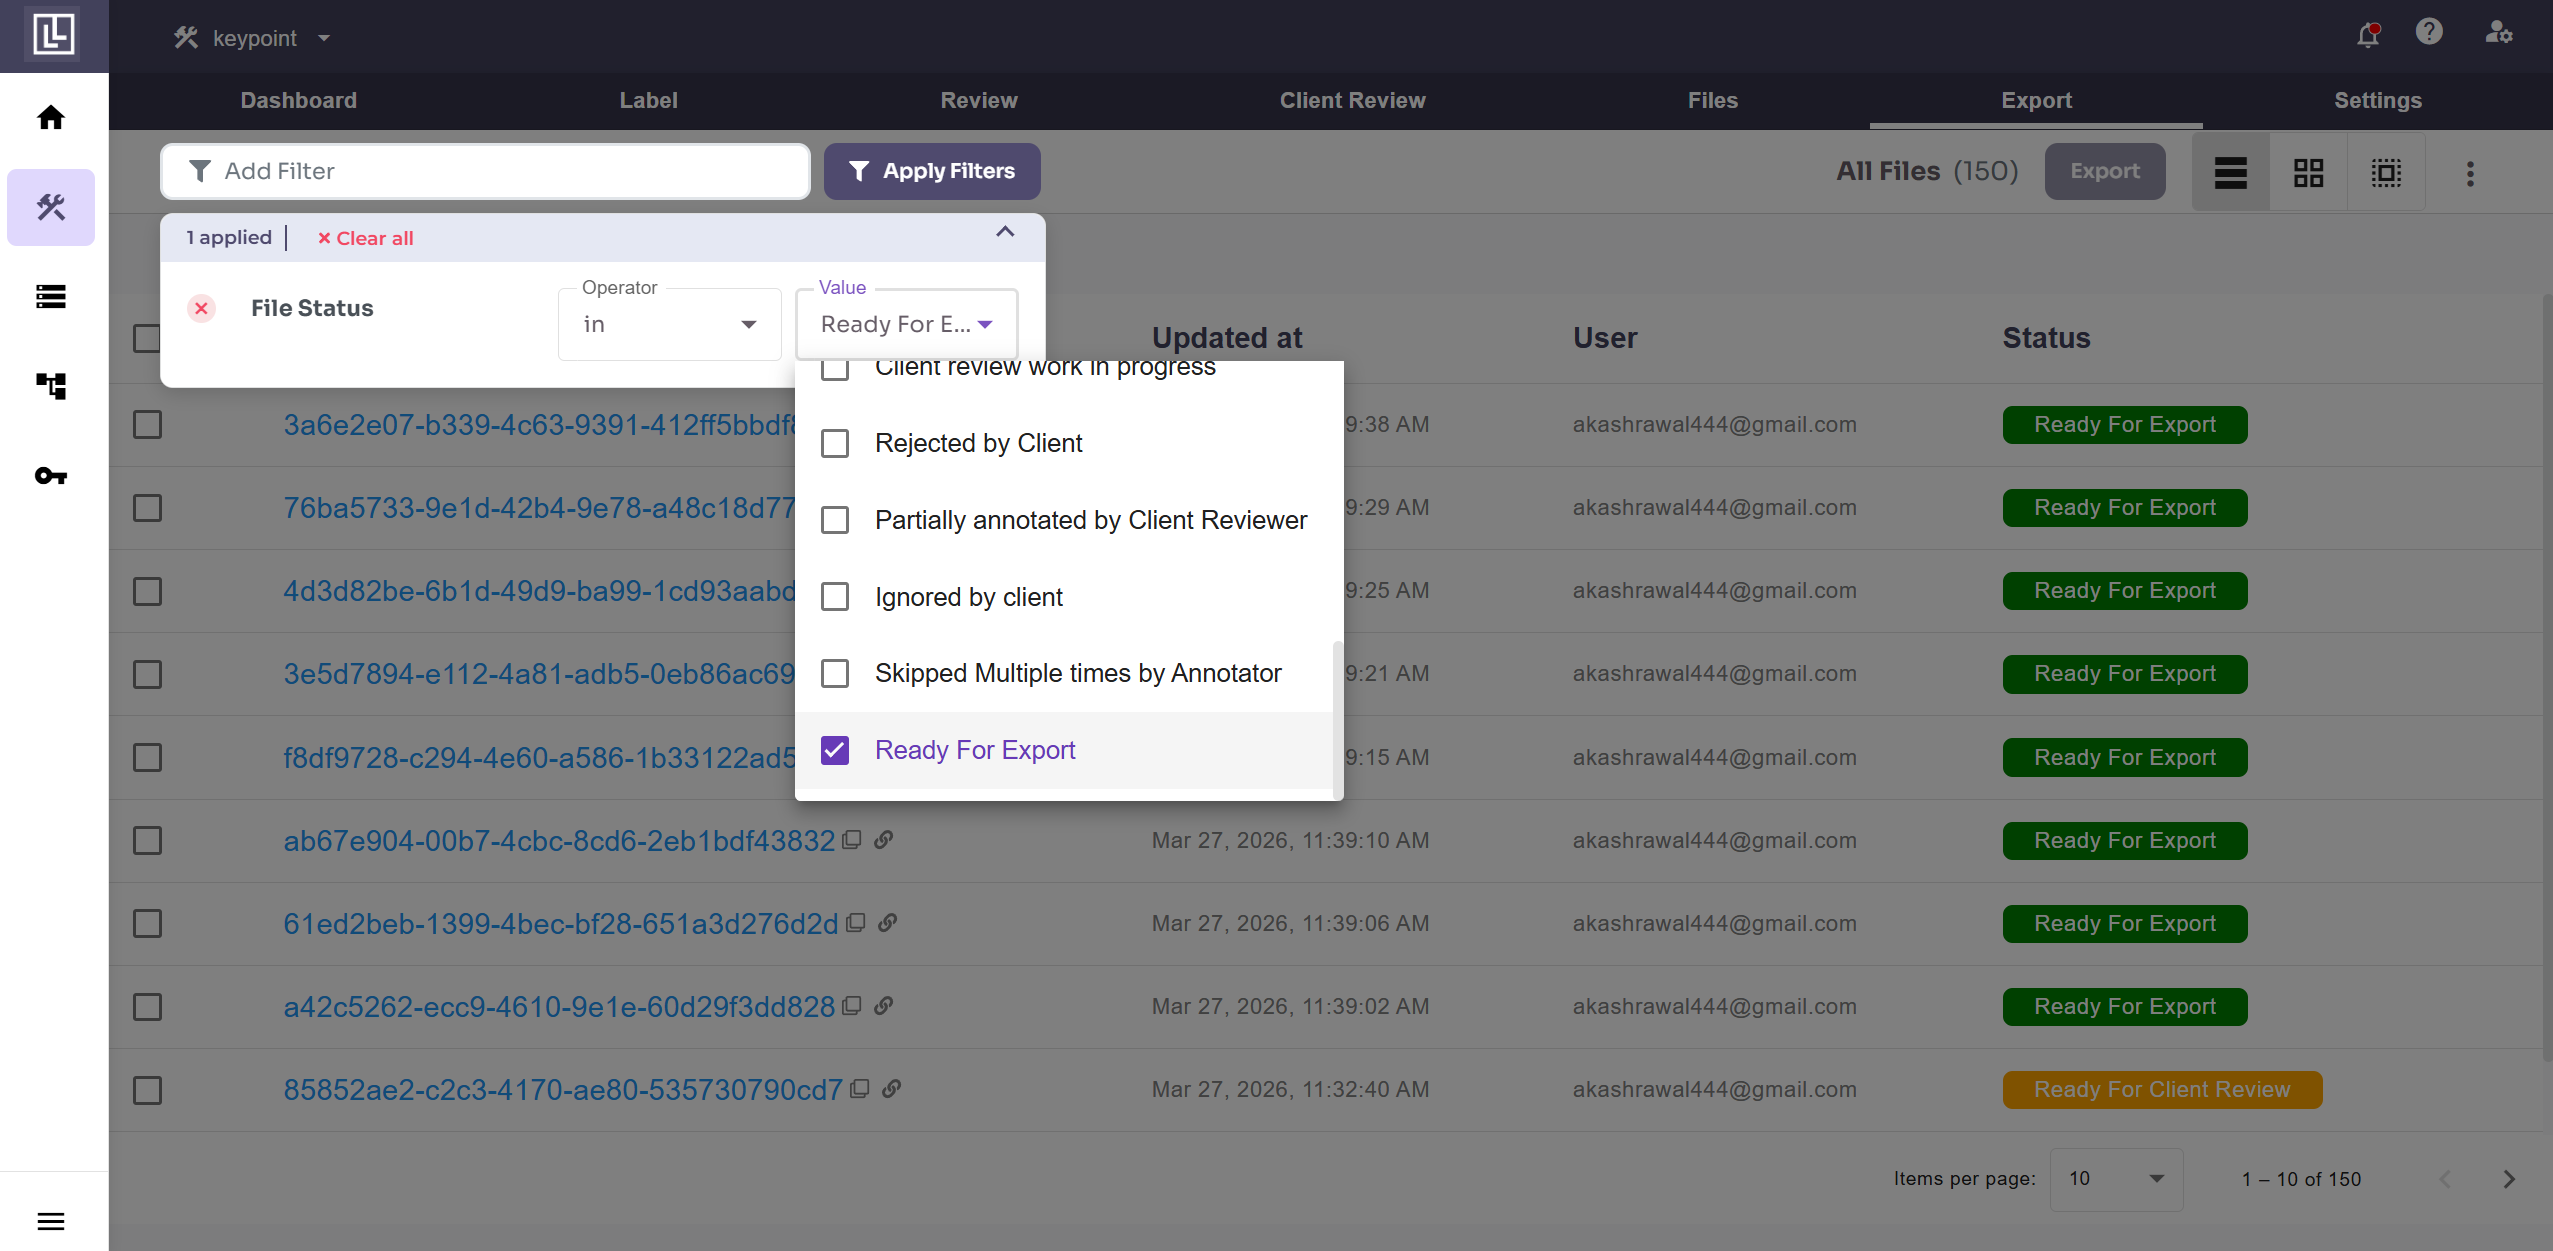Click the Add Filter input field
Screen dimensions: 2553x1251
[x=485, y=171]
